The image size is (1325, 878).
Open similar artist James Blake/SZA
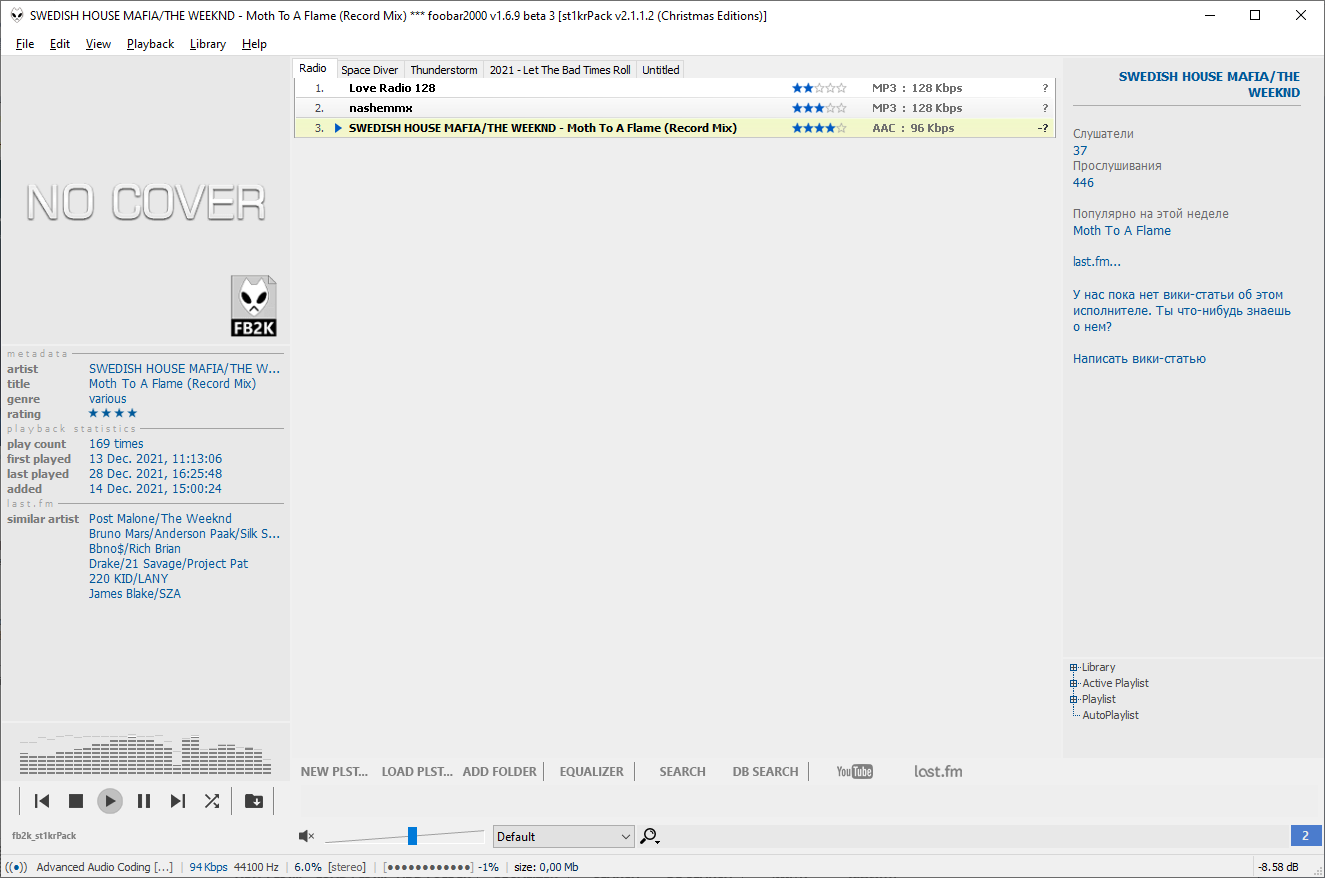coord(135,594)
